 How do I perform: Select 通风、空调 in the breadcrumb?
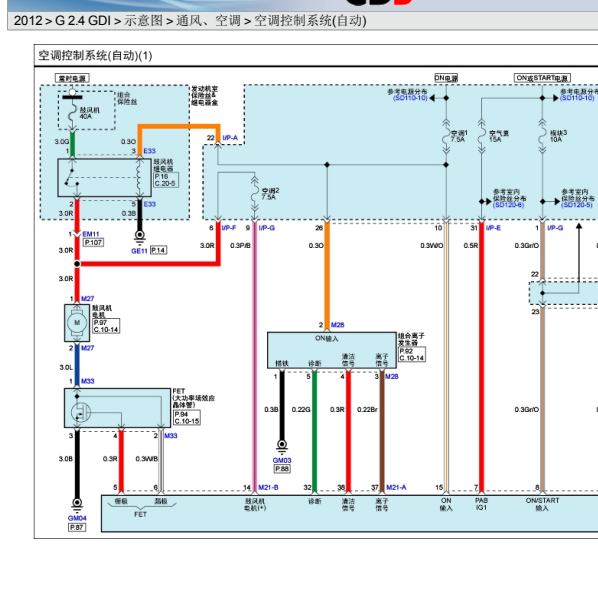tap(209, 21)
